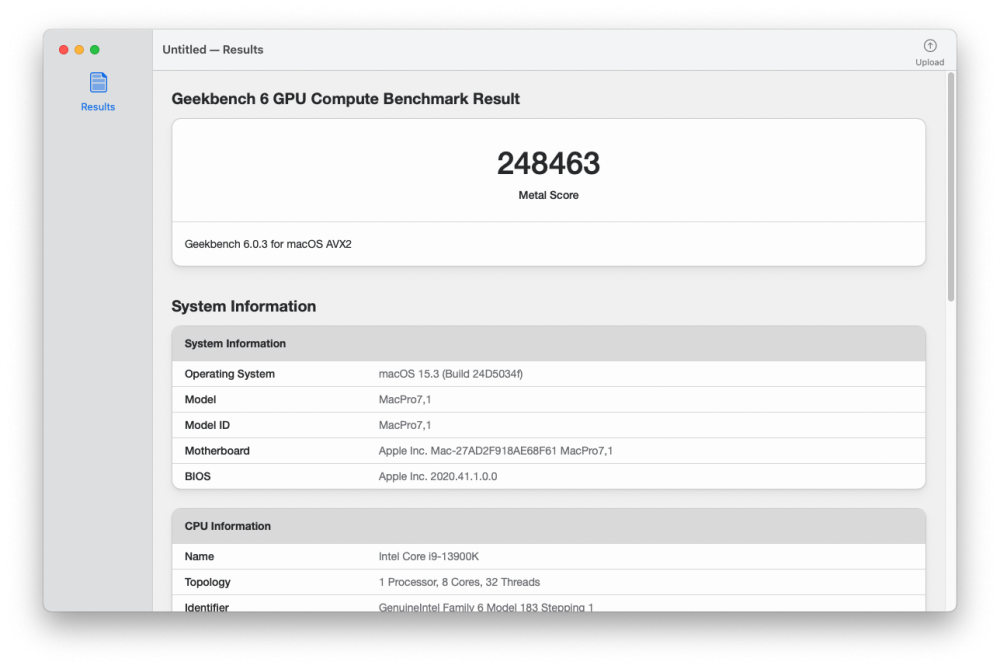Select the 248463 Metal score value

point(548,163)
